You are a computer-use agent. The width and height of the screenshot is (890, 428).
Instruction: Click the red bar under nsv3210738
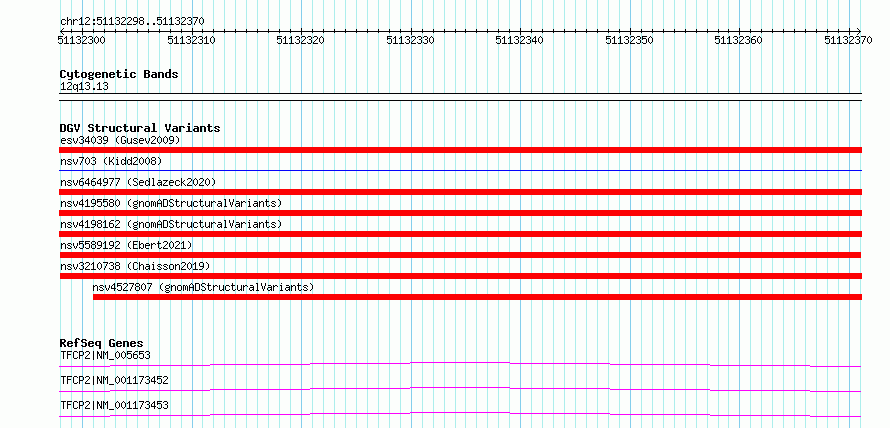(460, 276)
